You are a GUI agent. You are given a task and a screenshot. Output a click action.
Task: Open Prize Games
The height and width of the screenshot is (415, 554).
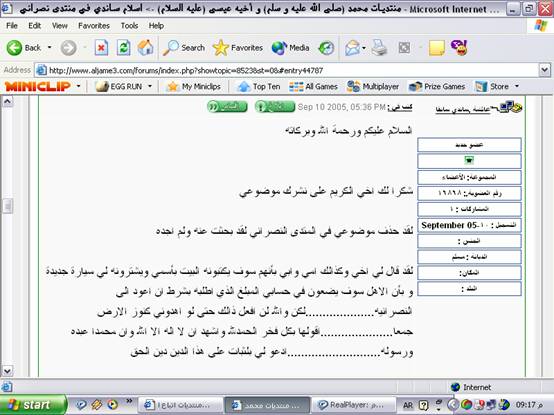click(x=437, y=87)
